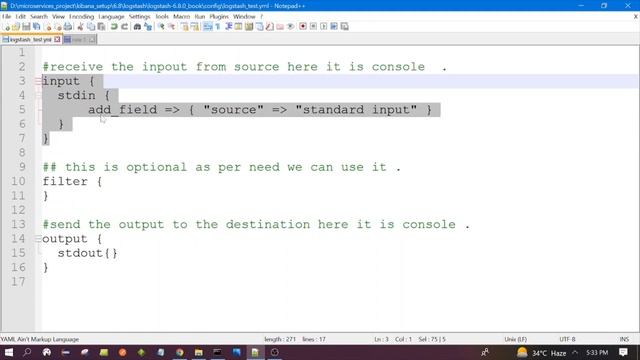Collapse the output block fold marker
Viewport: 640px width, 360px height.
(38, 239)
